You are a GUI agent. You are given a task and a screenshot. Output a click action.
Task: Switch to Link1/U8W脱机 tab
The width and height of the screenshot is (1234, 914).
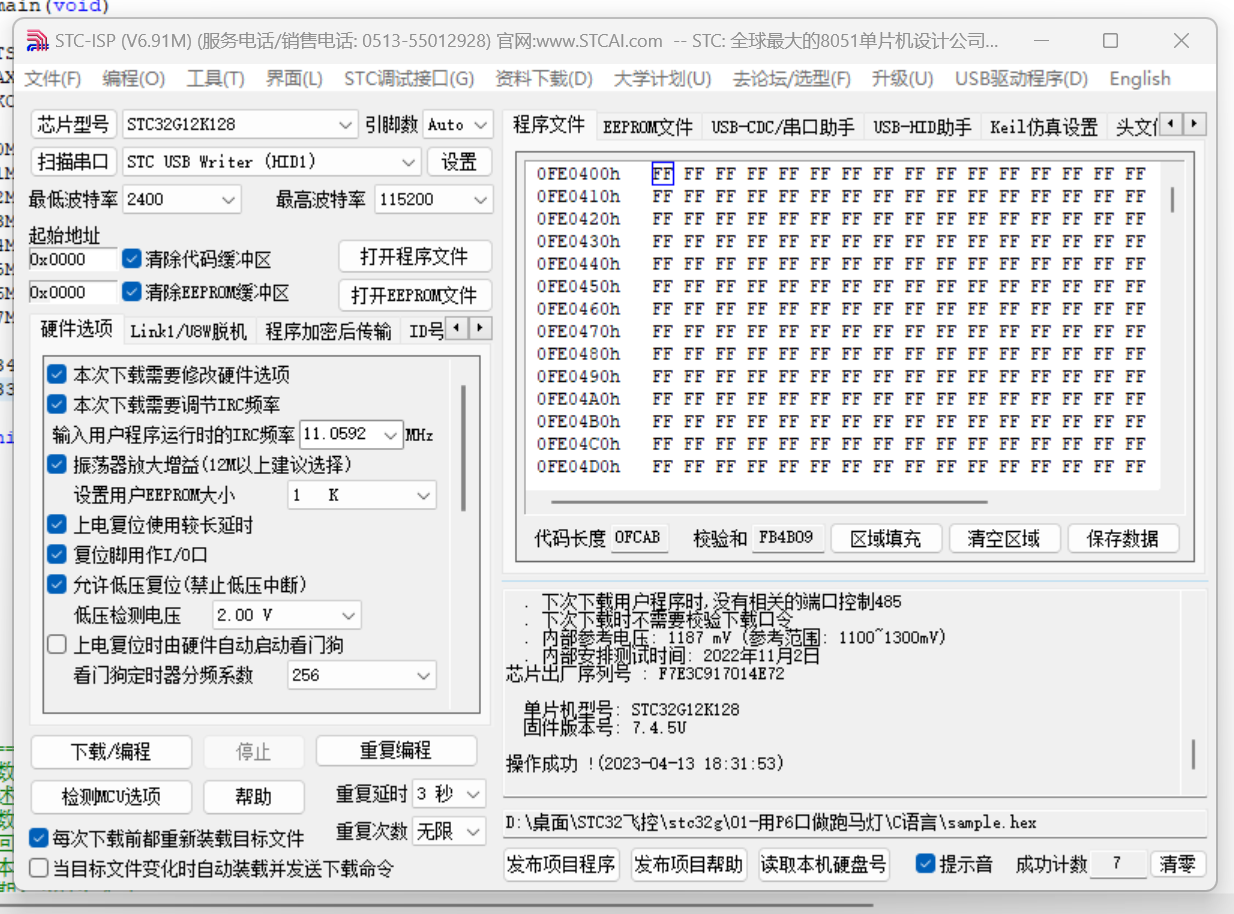pyautogui.click(x=188, y=331)
